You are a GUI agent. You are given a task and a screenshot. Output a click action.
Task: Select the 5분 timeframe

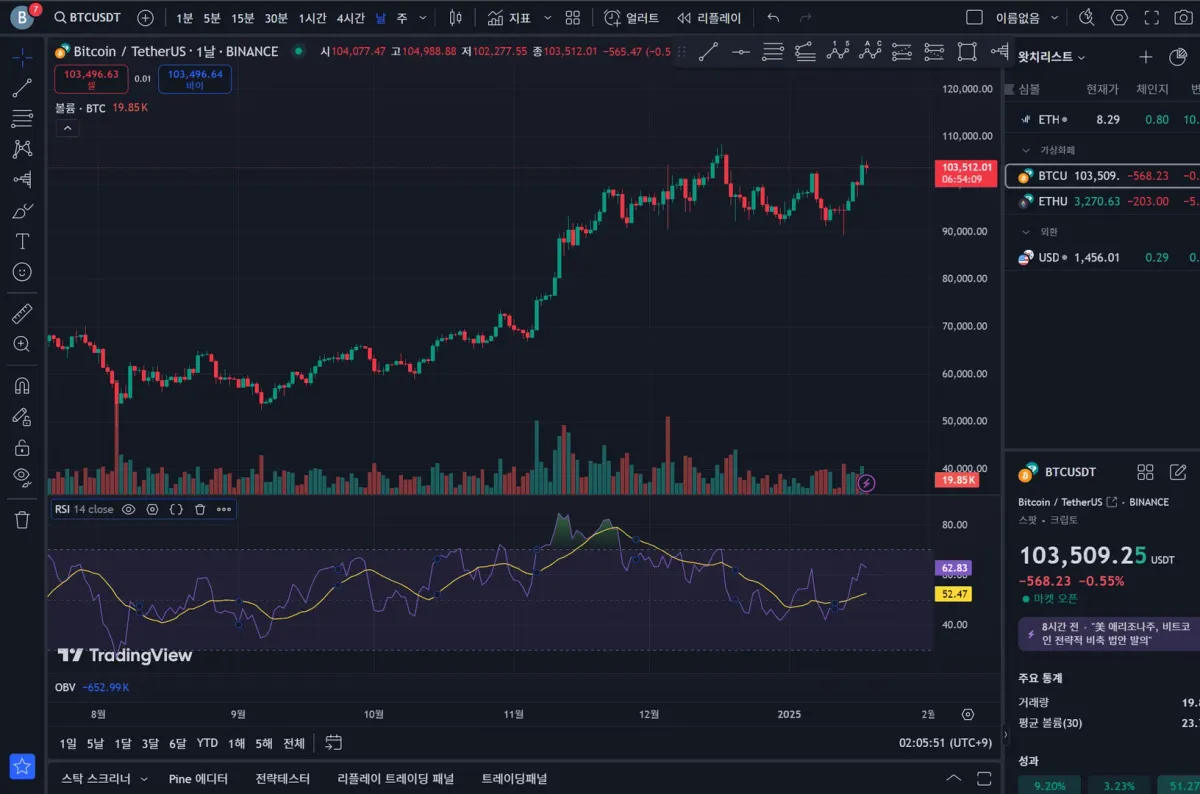212,18
